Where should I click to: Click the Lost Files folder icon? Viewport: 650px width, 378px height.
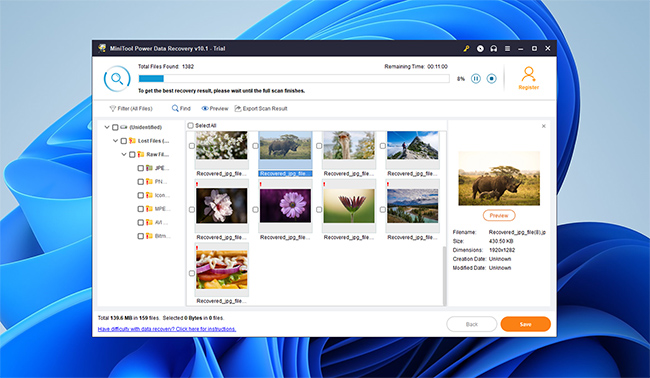(x=132, y=141)
